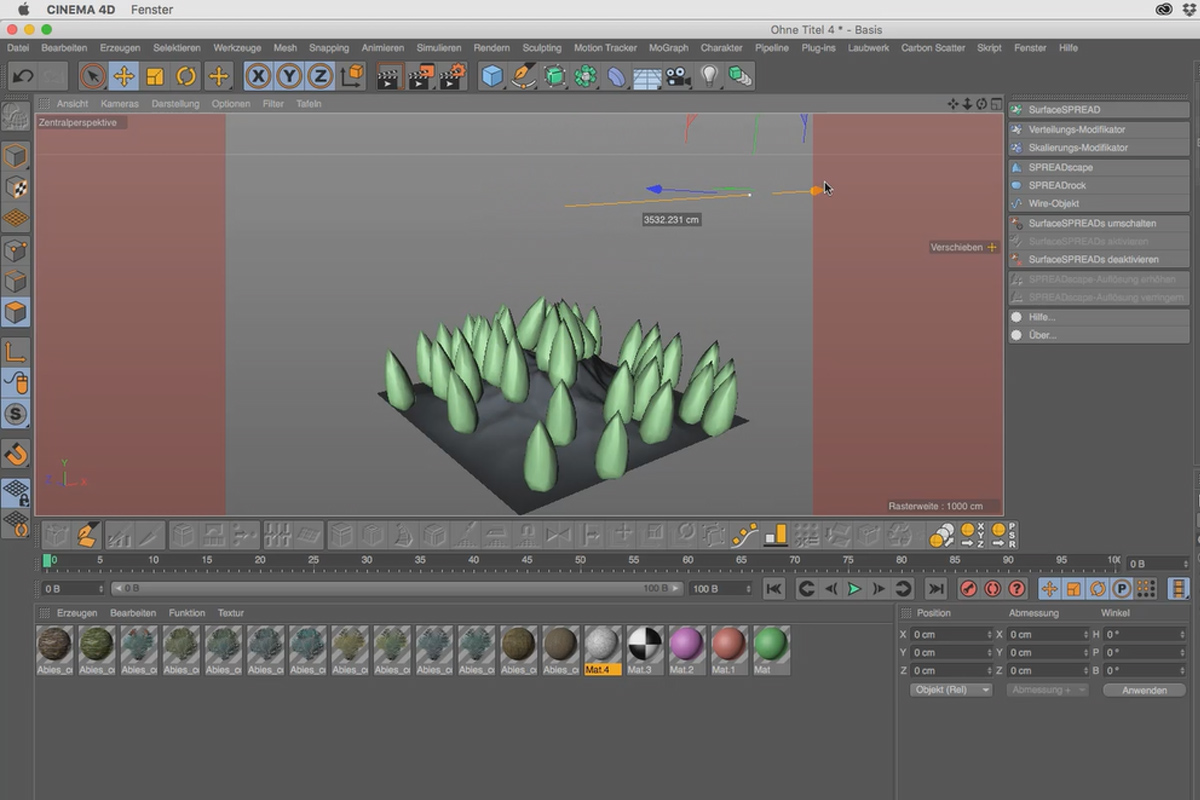Image resolution: width=1200 pixels, height=800 pixels.
Task: Click SurfaceSPREADs deaktivieren
Action: point(1098,260)
